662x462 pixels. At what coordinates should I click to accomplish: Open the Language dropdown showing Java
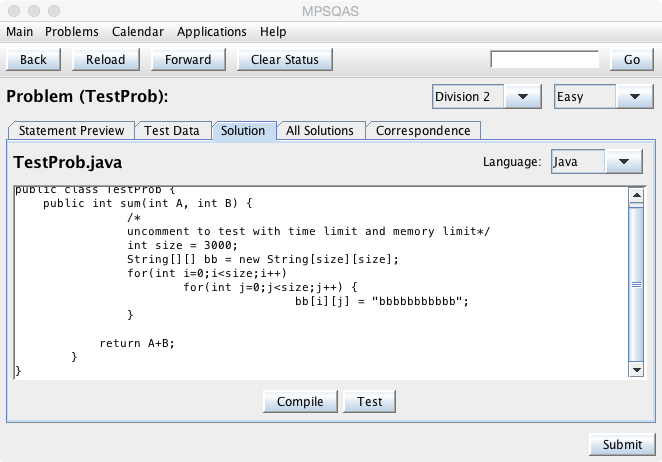624,161
